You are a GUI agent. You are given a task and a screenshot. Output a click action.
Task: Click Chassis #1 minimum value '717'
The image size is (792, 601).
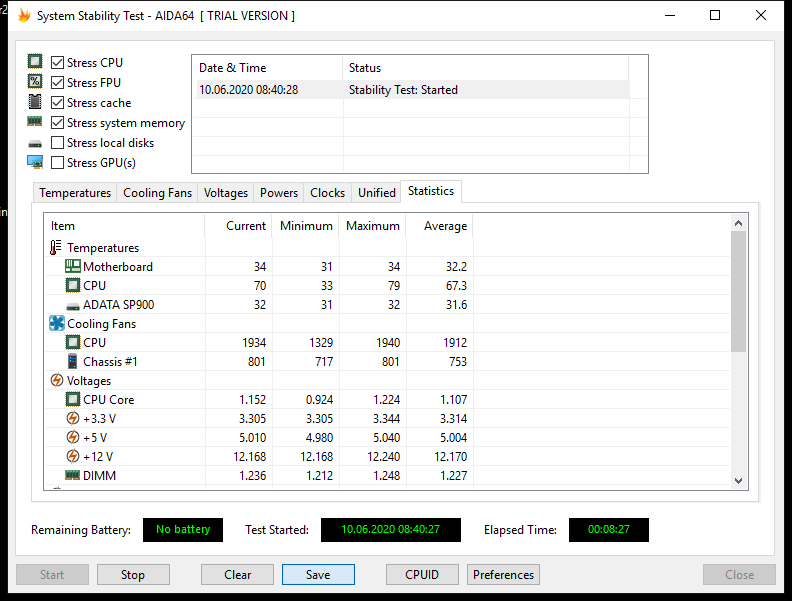click(x=324, y=362)
